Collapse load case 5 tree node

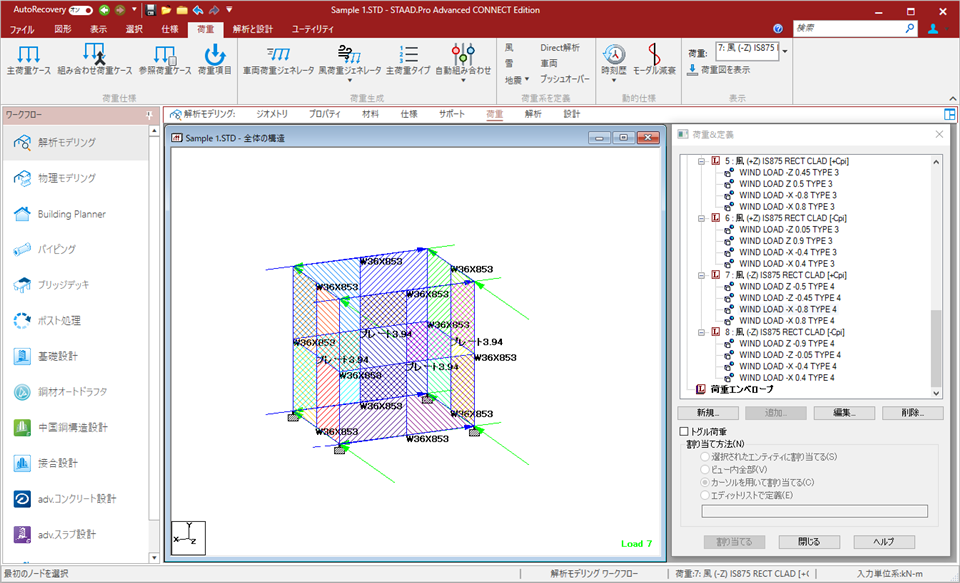click(x=702, y=161)
